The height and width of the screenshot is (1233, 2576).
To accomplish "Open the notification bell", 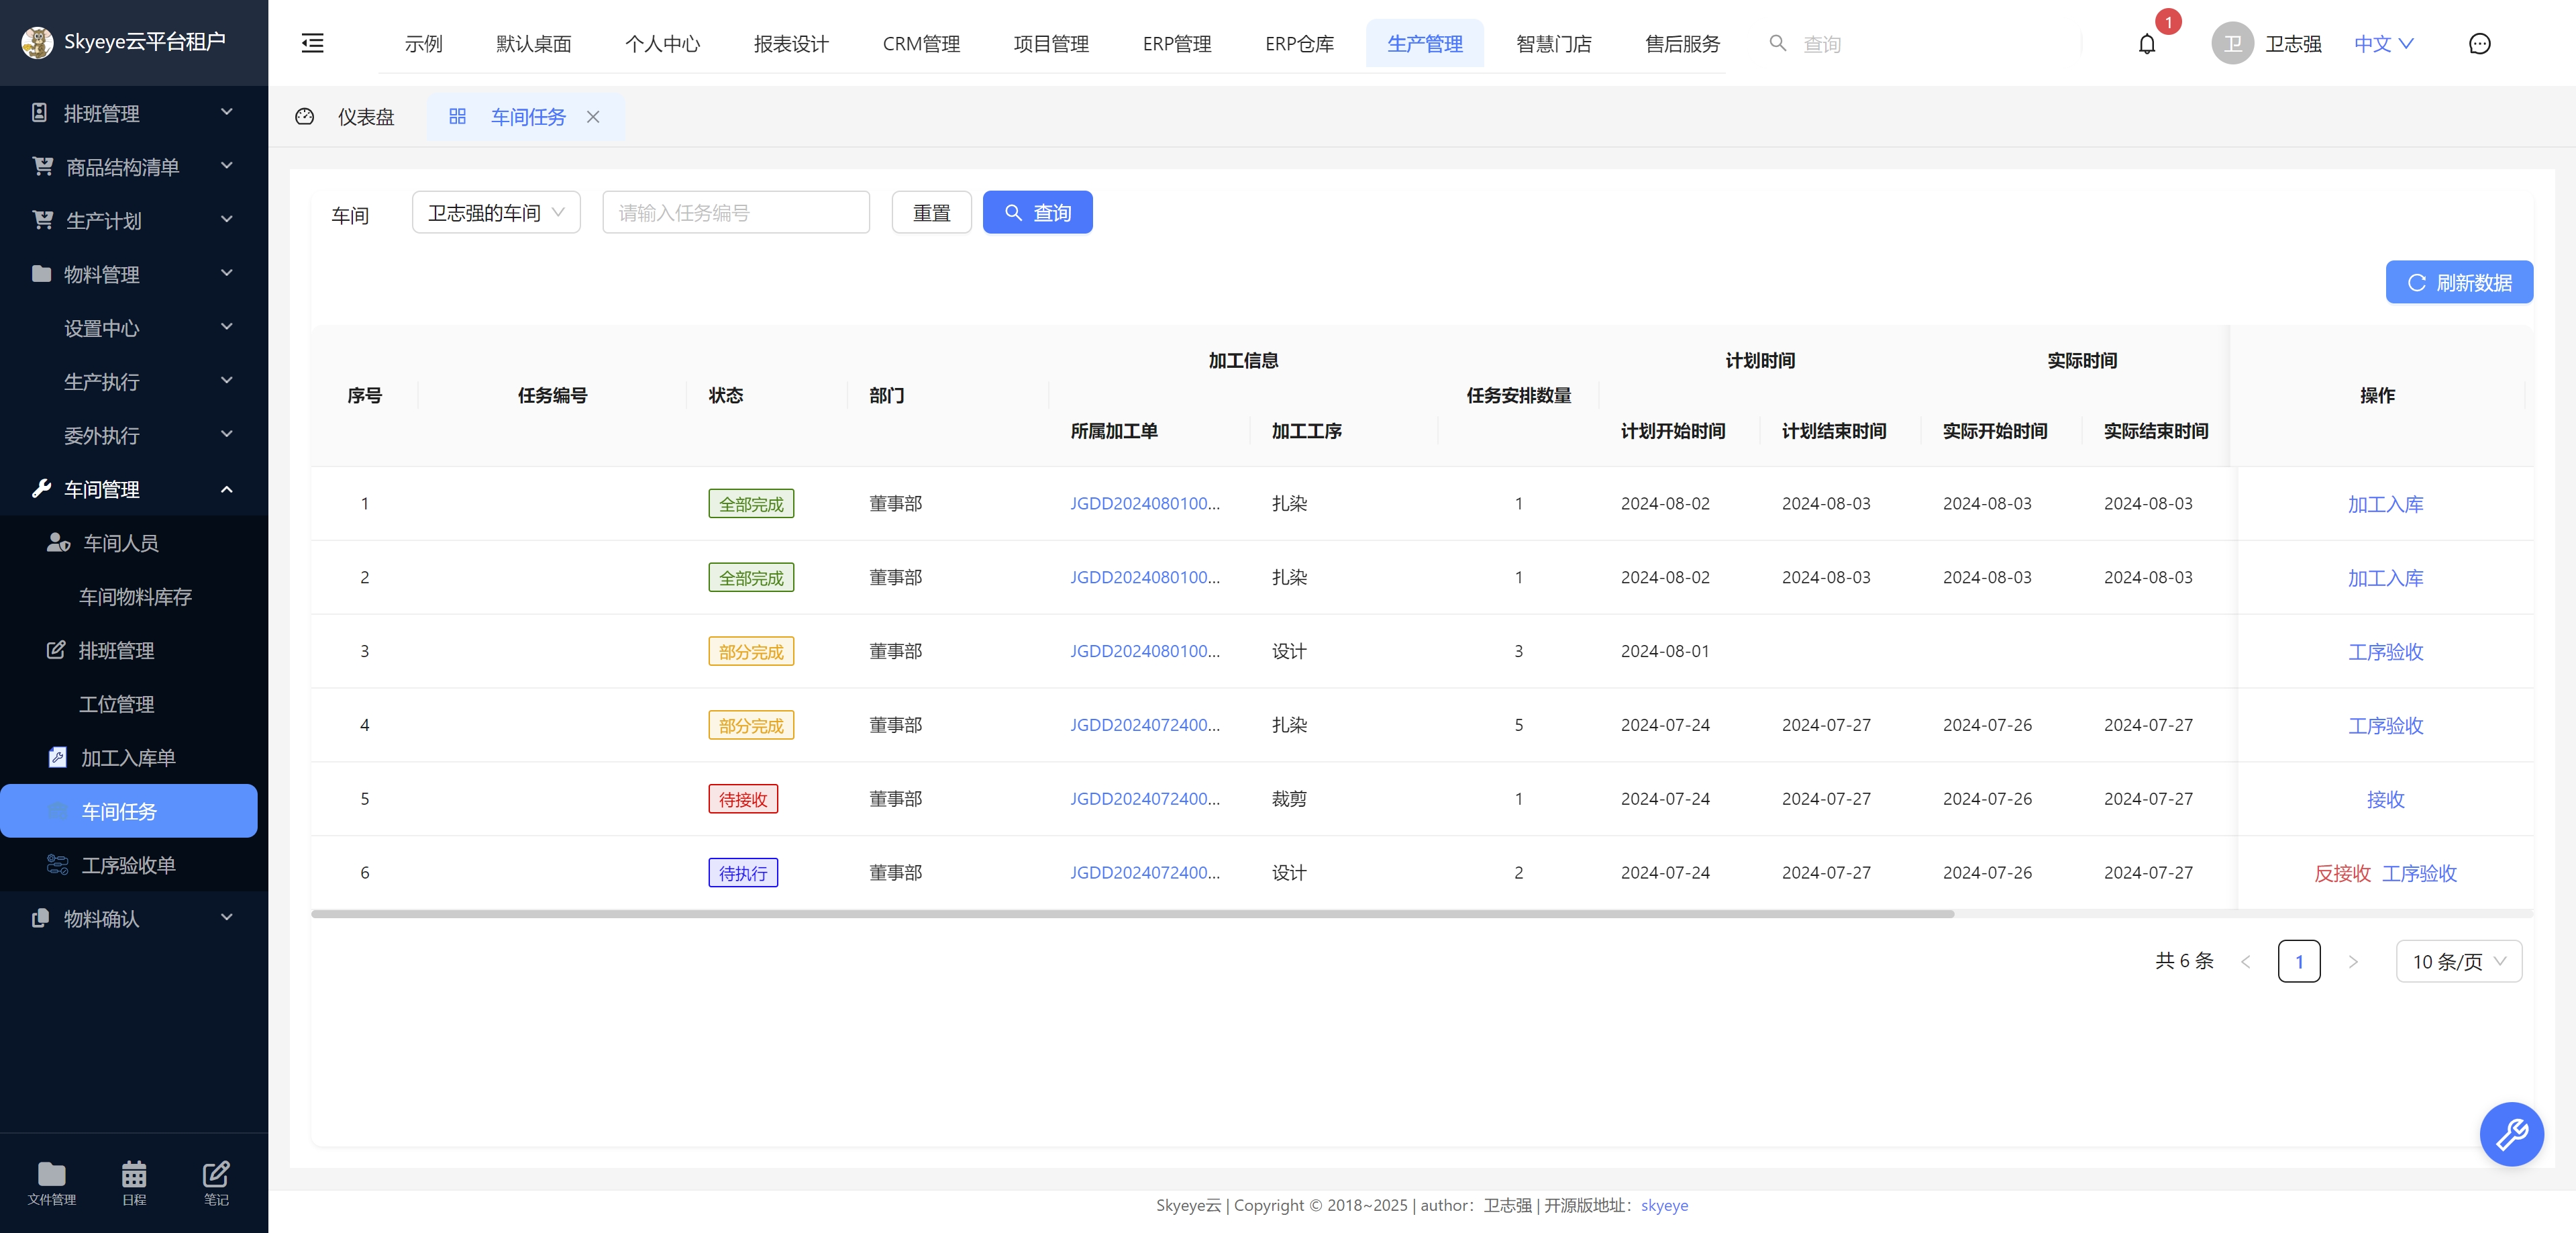I will 2147,44.
